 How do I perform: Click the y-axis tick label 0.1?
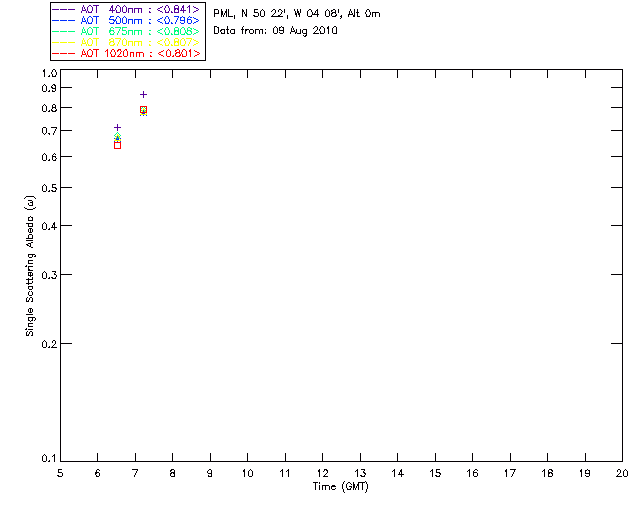[49, 459]
